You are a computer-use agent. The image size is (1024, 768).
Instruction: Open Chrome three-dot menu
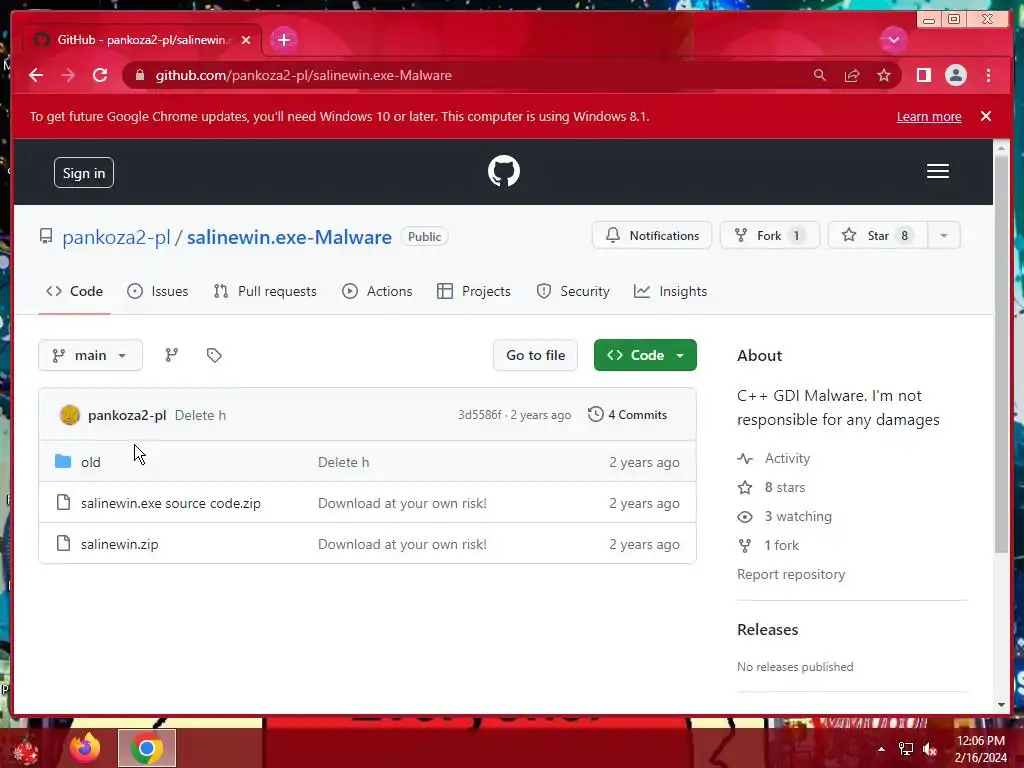point(988,75)
